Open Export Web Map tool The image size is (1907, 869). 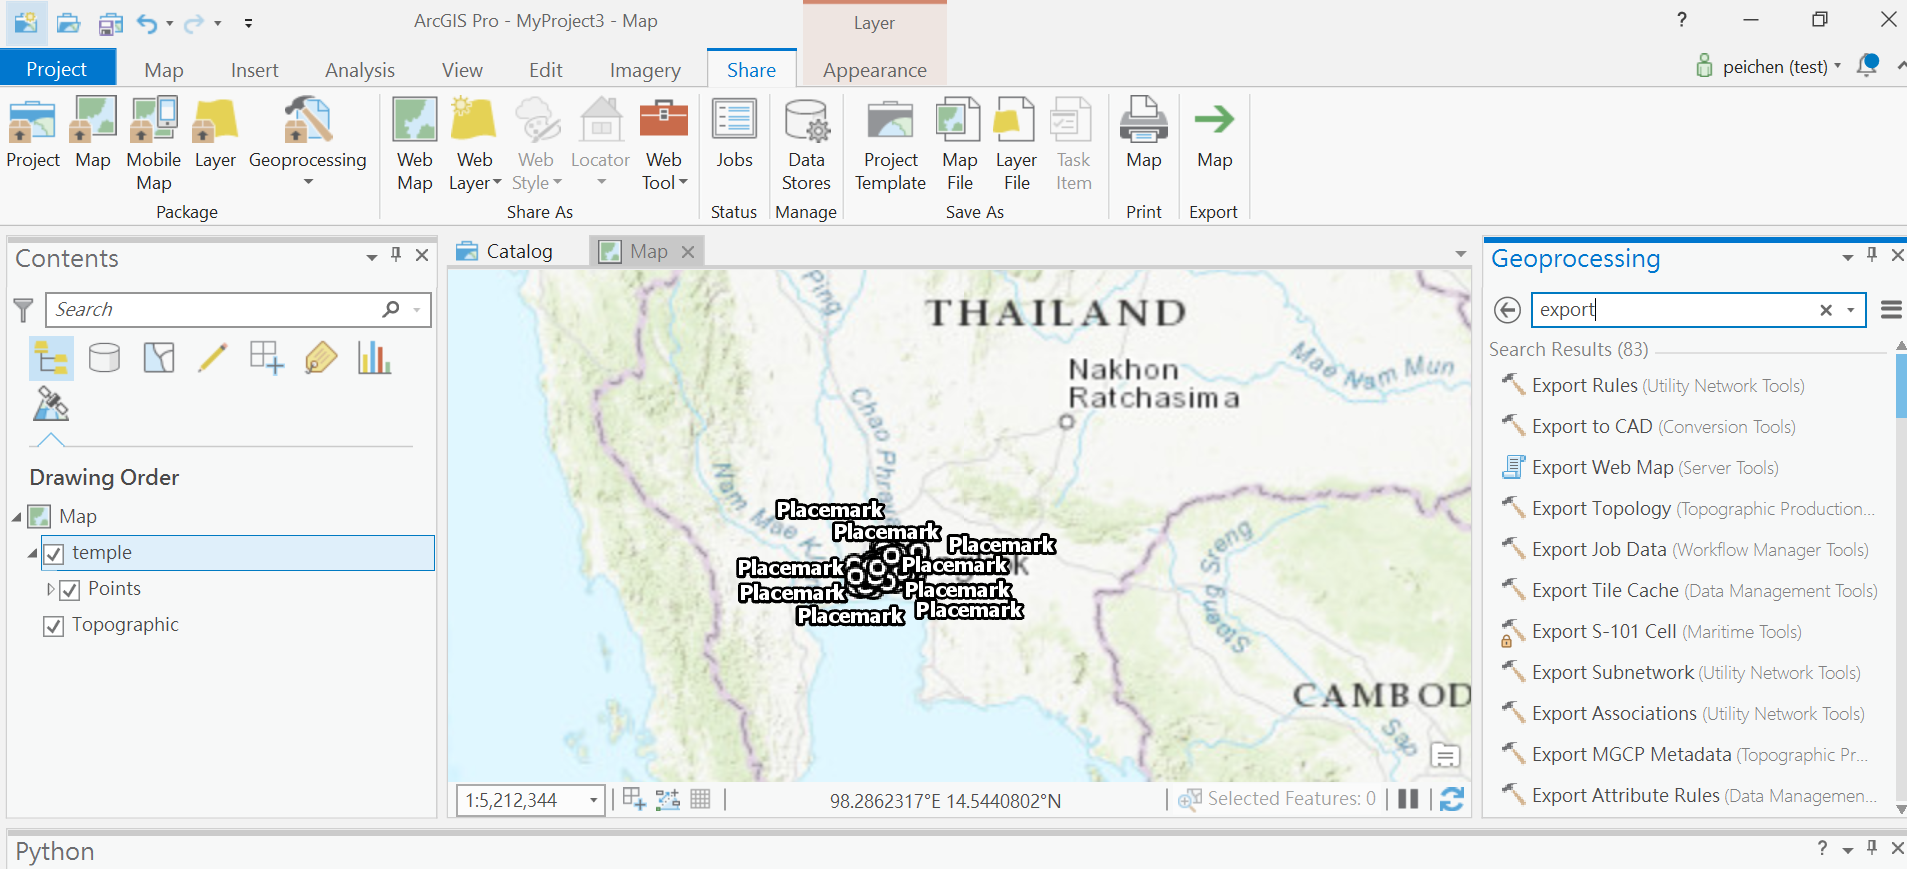(1655, 467)
